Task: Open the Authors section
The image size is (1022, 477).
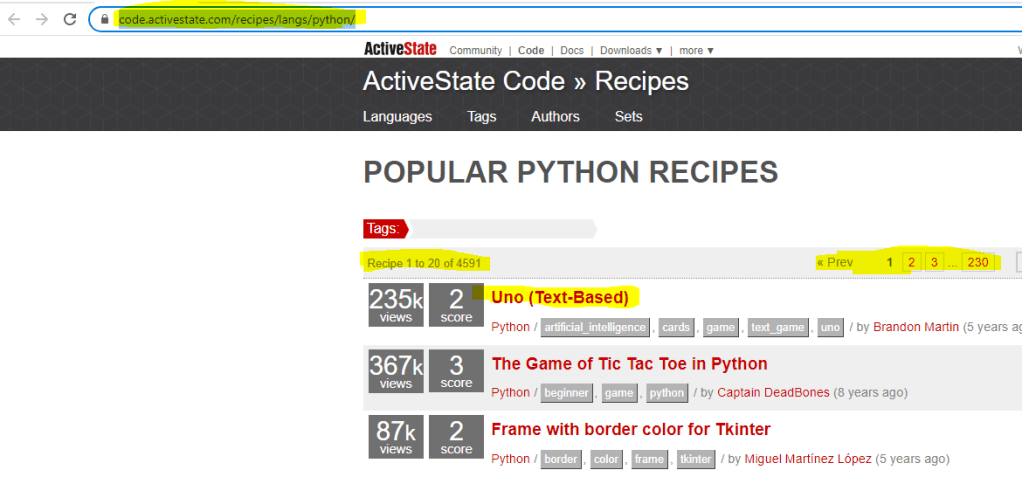Action: (555, 116)
